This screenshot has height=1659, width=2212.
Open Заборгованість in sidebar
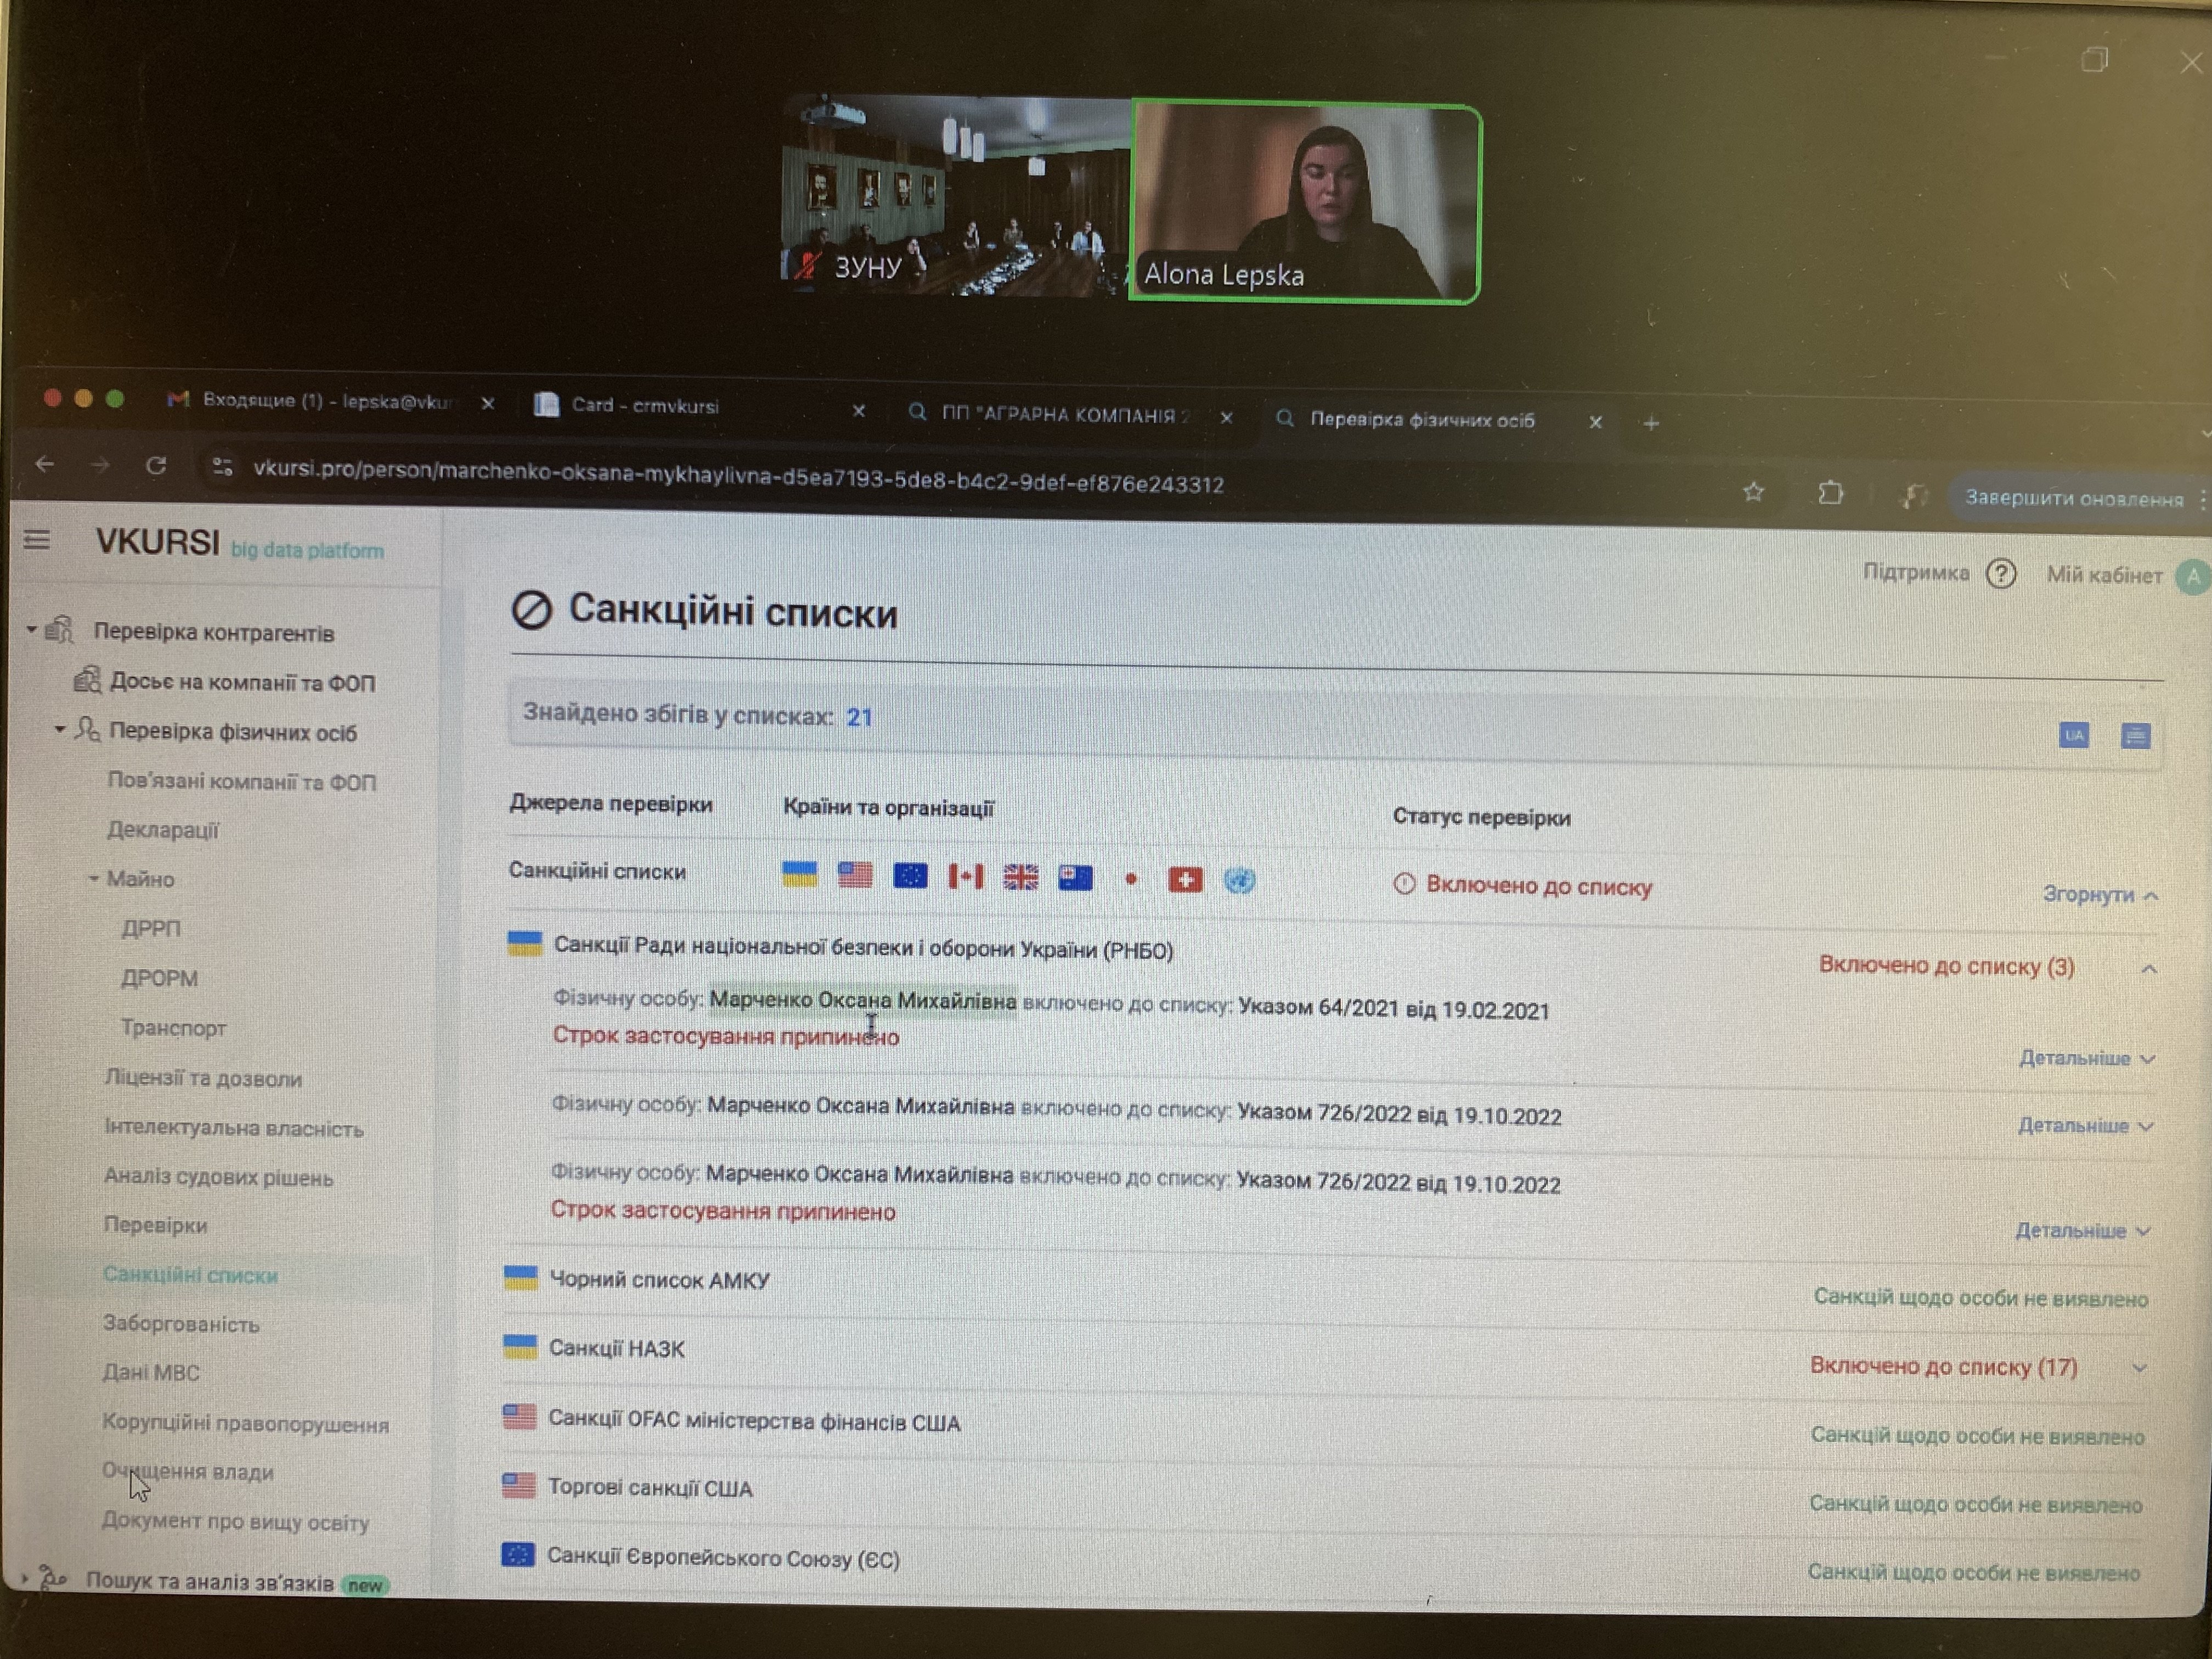[181, 1324]
